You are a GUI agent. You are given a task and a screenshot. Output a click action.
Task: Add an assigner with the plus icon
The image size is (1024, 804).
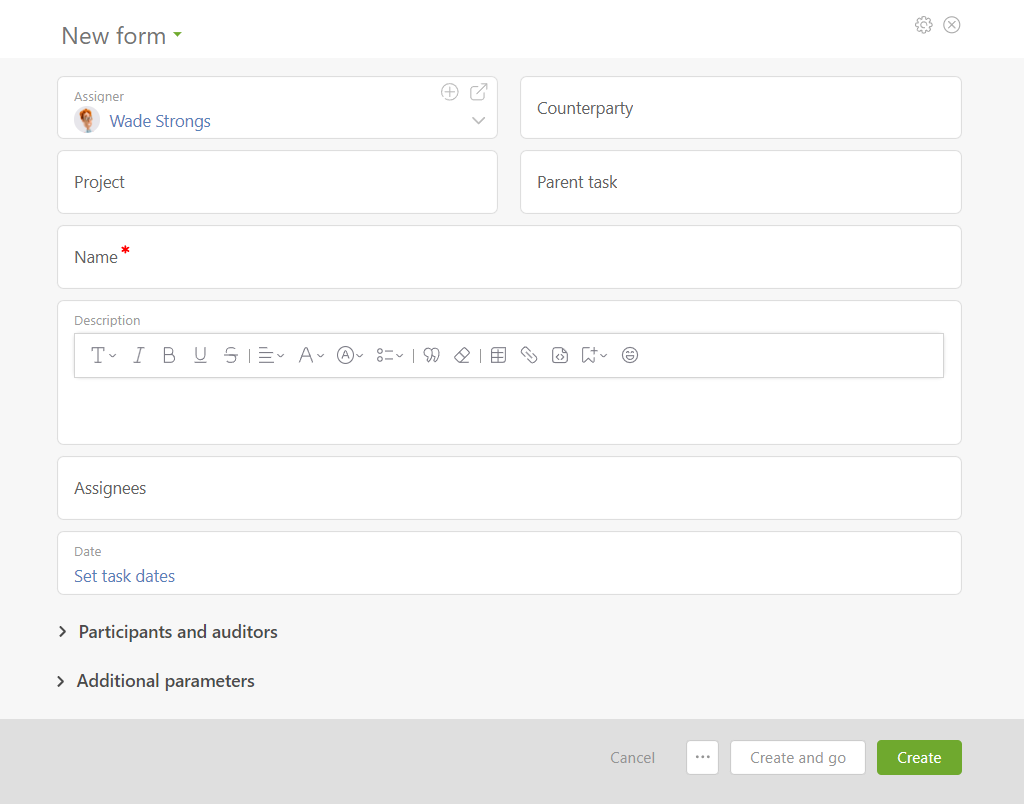coord(450,92)
